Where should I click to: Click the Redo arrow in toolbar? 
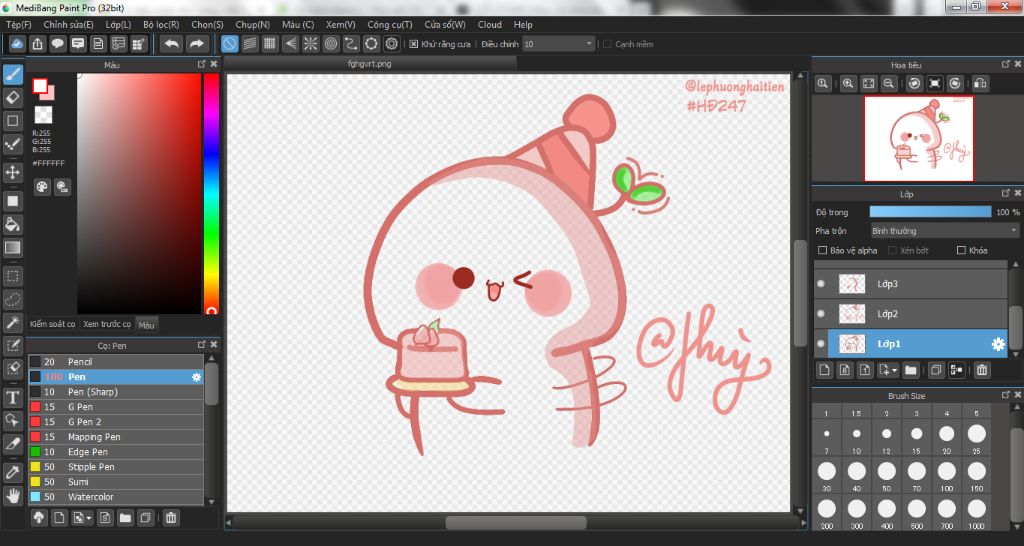(x=196, y=44)
